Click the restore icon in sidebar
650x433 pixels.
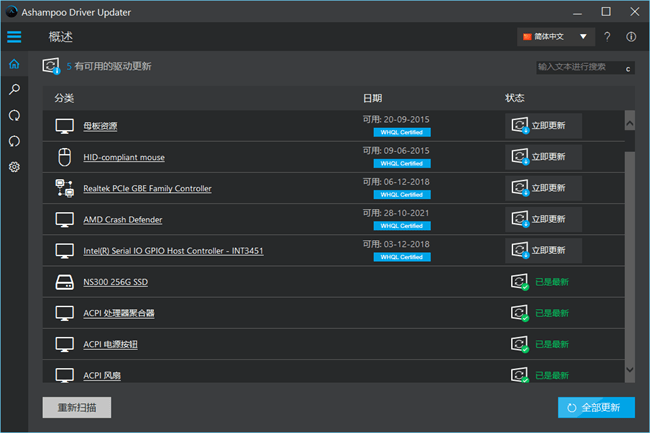(x=14, y=141)
